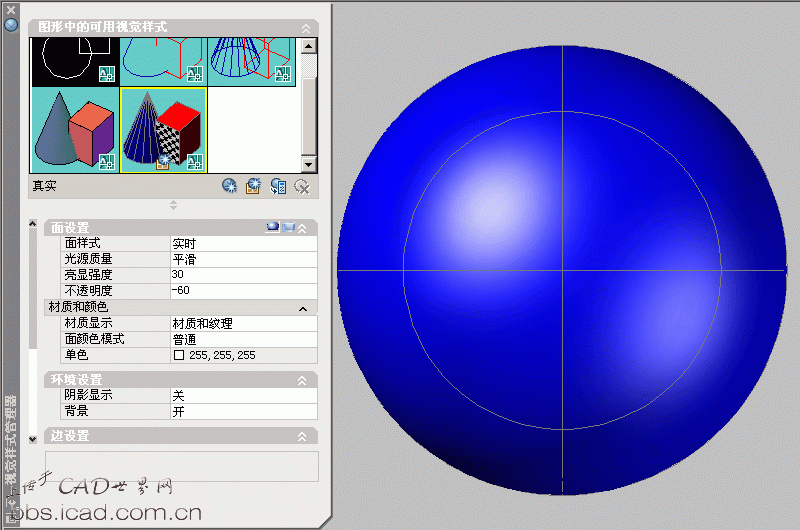Click the 亮显强度 value field showing 30
The height and width of the screenshot is (530, 800).
pos(242,274)
